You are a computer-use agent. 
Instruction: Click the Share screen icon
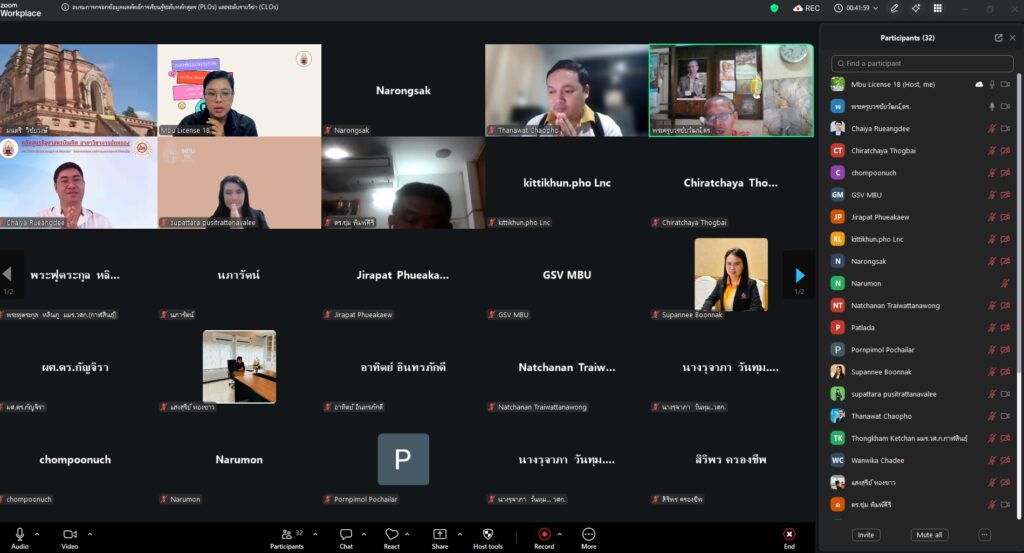point(439,535)
